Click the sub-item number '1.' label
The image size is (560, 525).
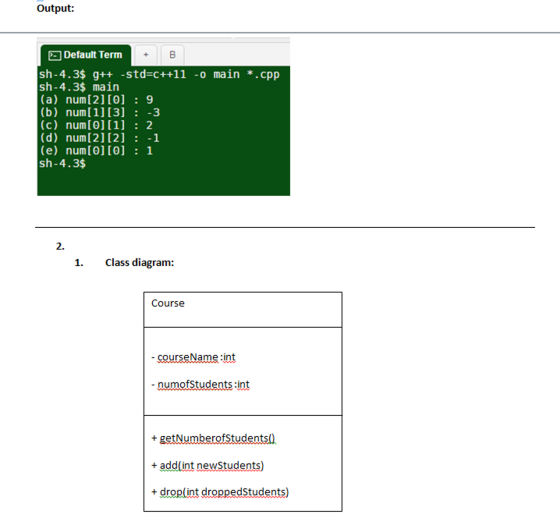(x=79, y=263)
